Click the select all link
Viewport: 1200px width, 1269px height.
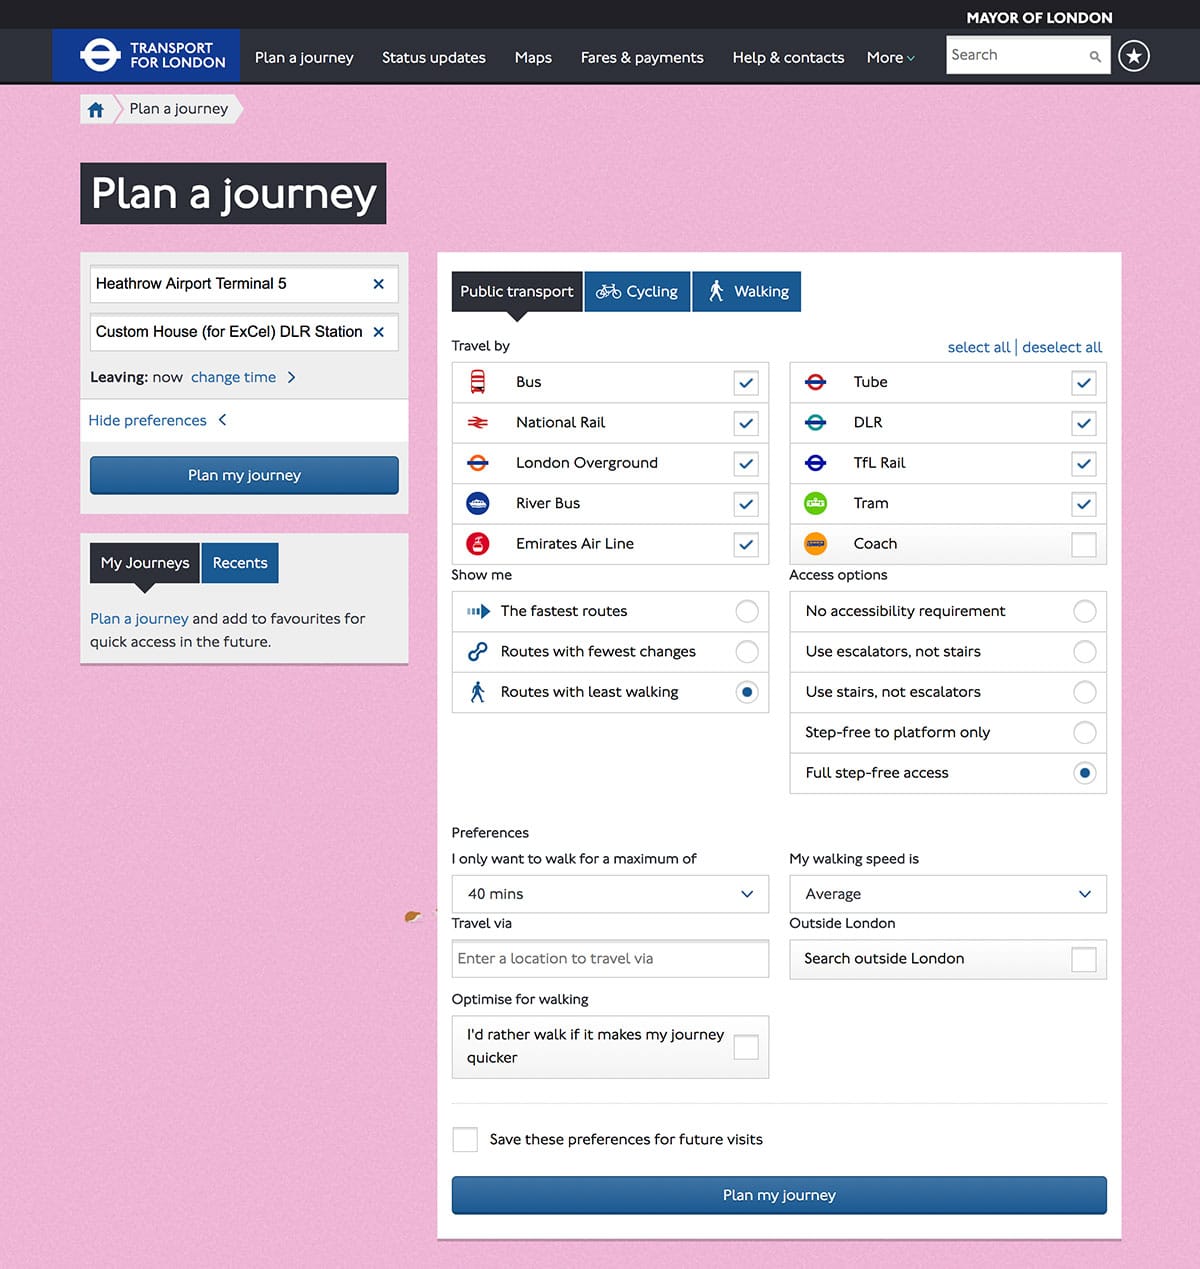[978, 347]
